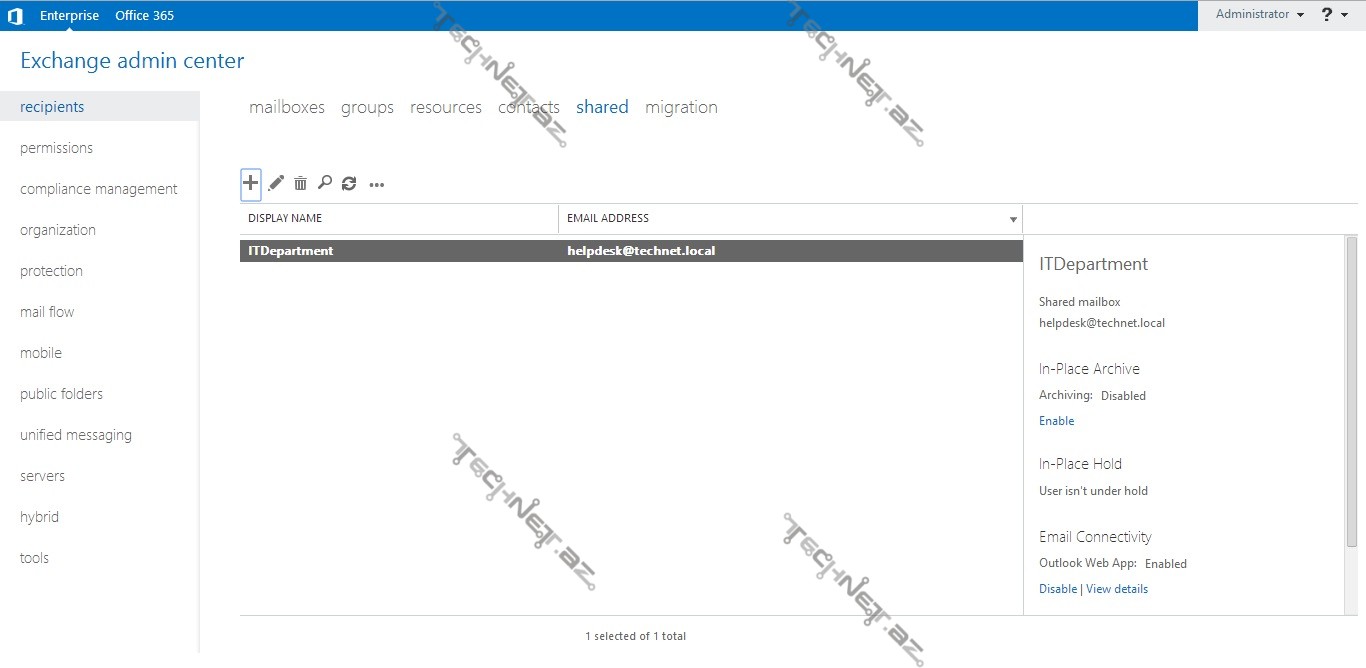Screen dimensions: 1366x668
Task: Switch to the migration tab
Action: tap(681, 107)
